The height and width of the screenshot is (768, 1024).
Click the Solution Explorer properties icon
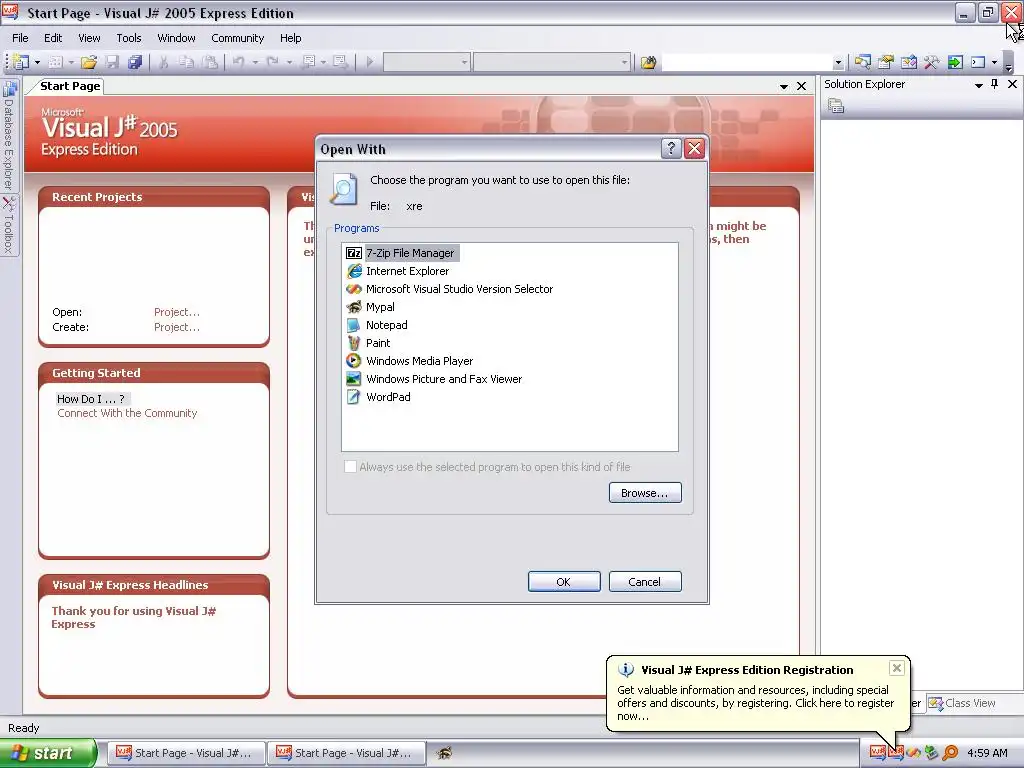836,105
